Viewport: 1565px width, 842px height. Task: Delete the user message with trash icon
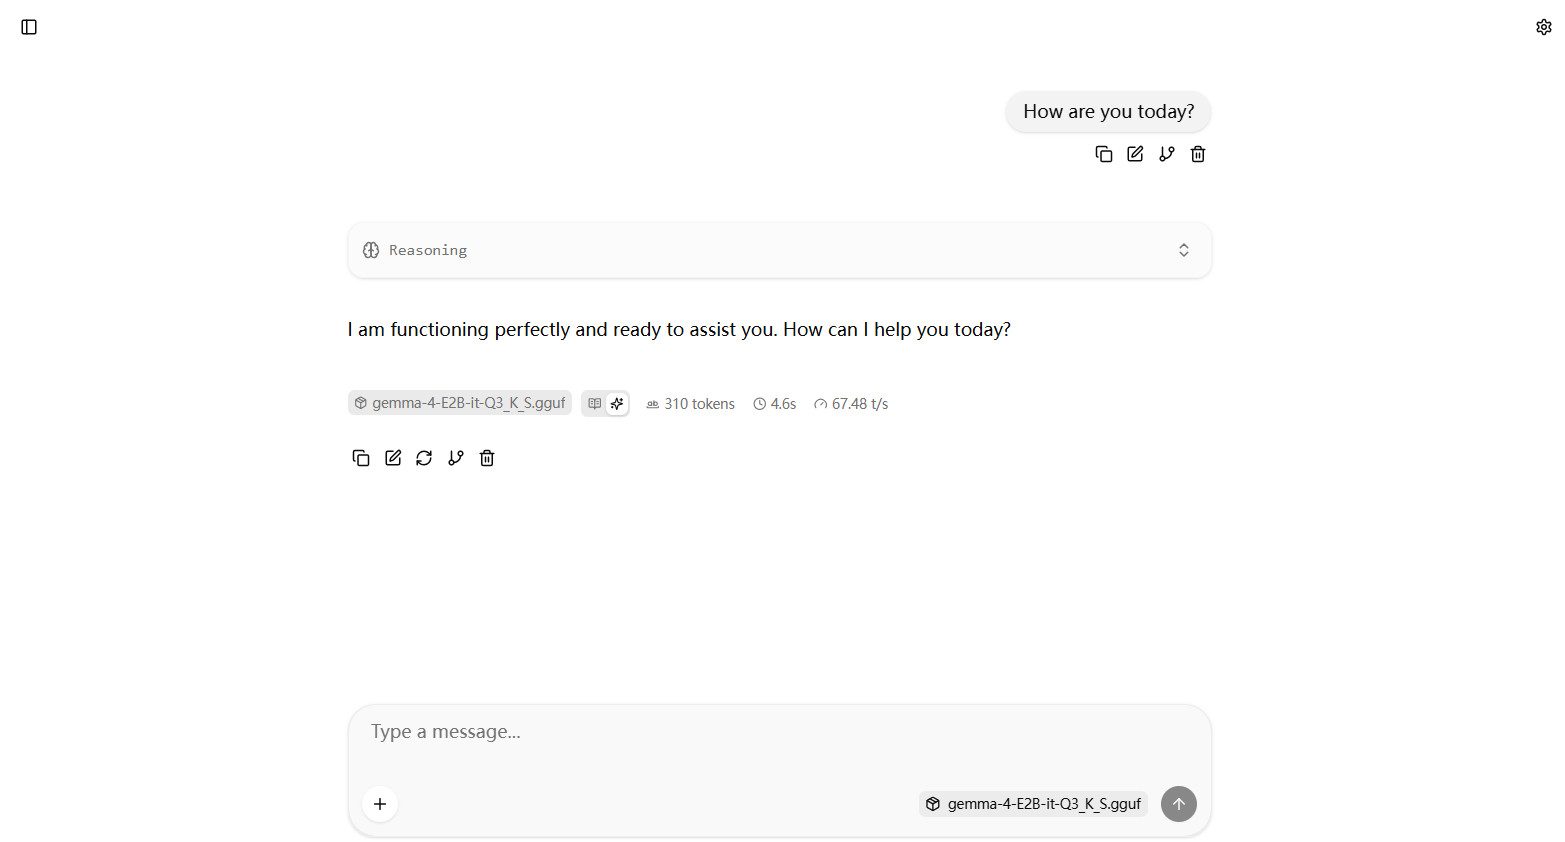click(1198, 154)
